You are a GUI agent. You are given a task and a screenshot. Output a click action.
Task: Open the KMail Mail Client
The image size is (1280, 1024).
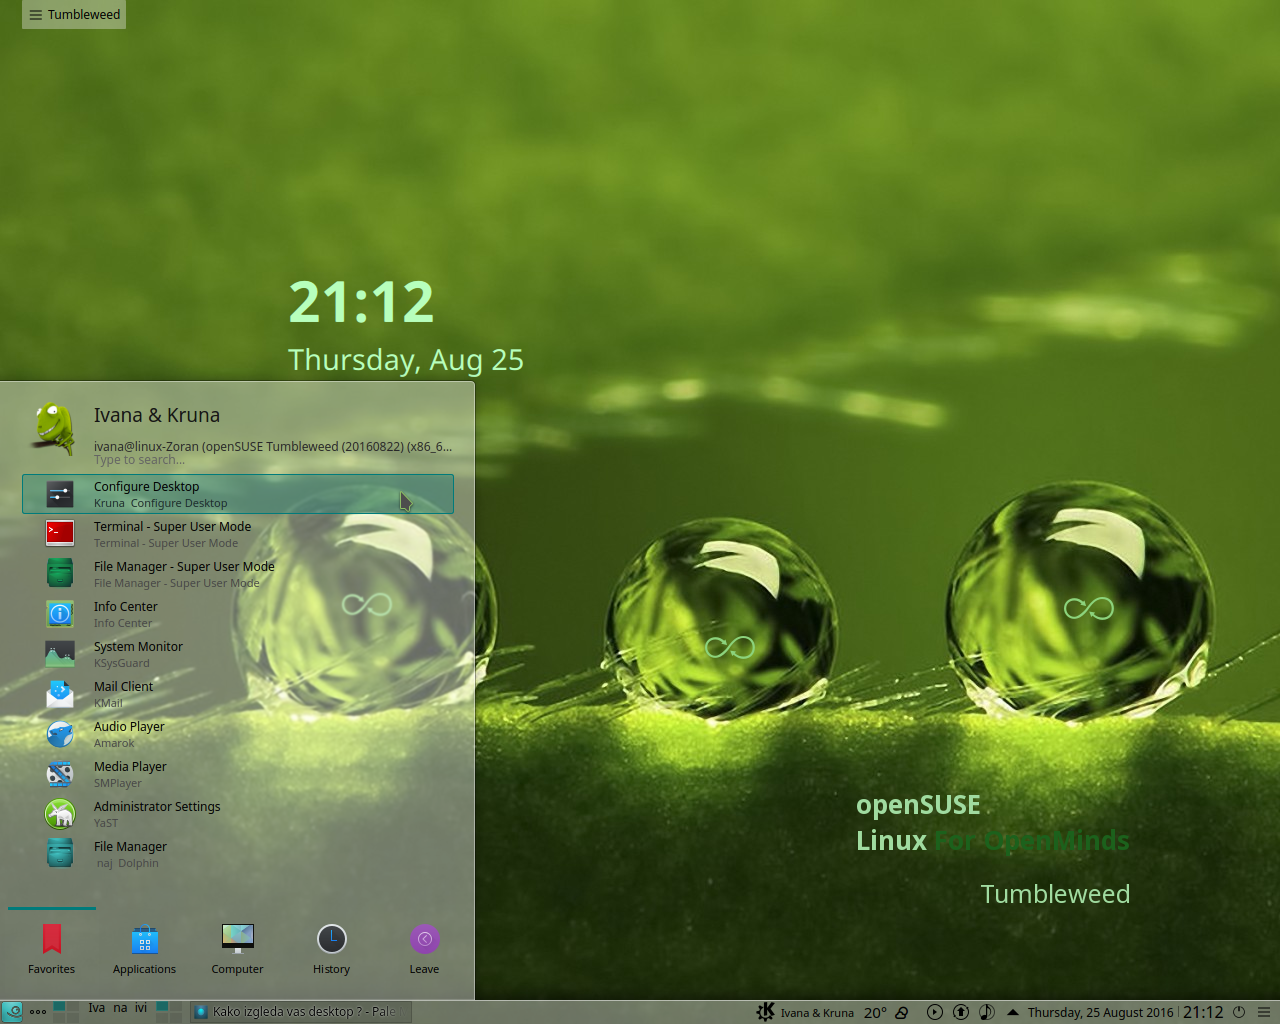coord(238,694)
